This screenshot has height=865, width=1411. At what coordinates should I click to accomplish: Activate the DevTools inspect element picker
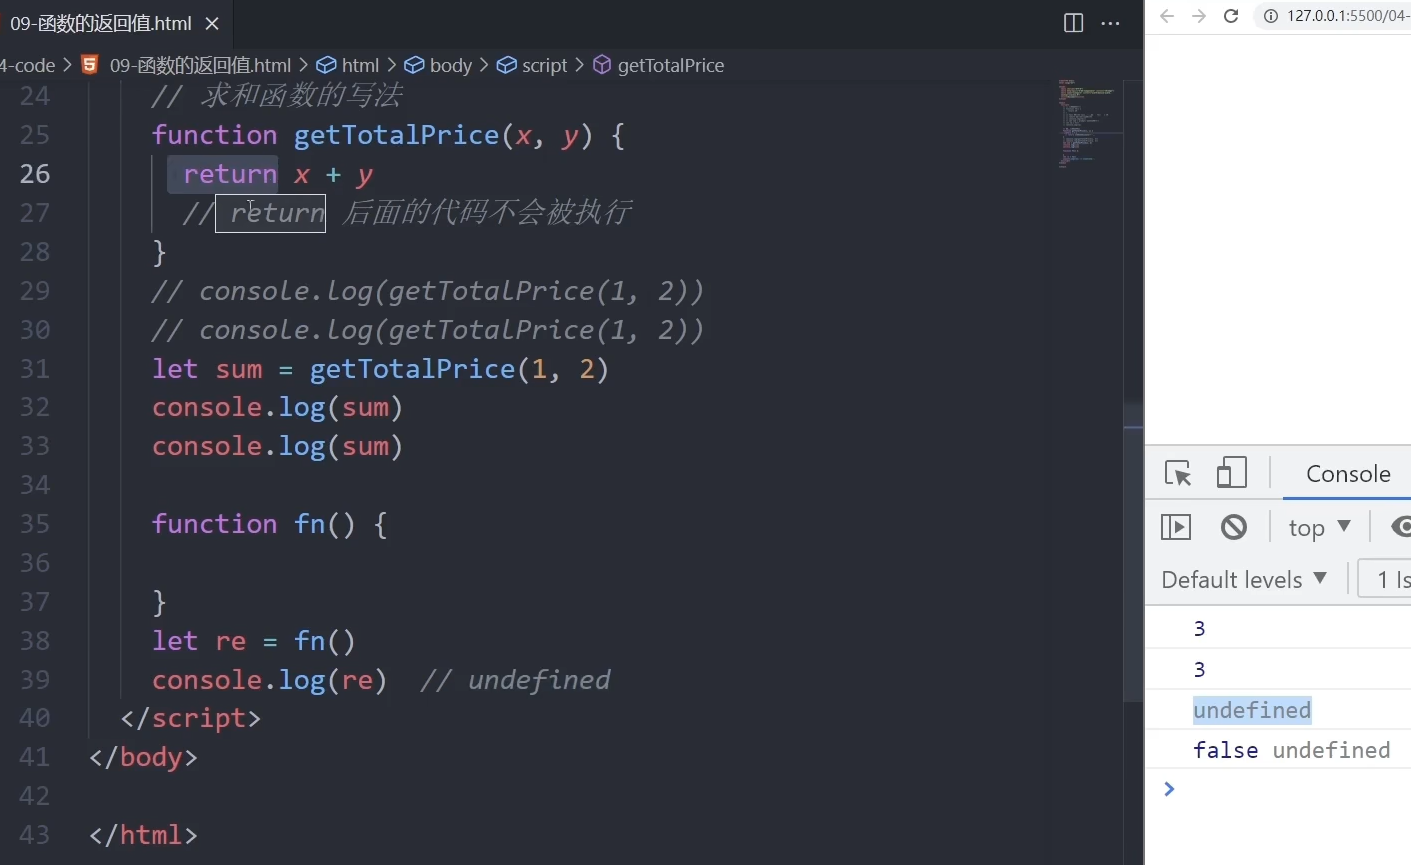(1178, 473)
